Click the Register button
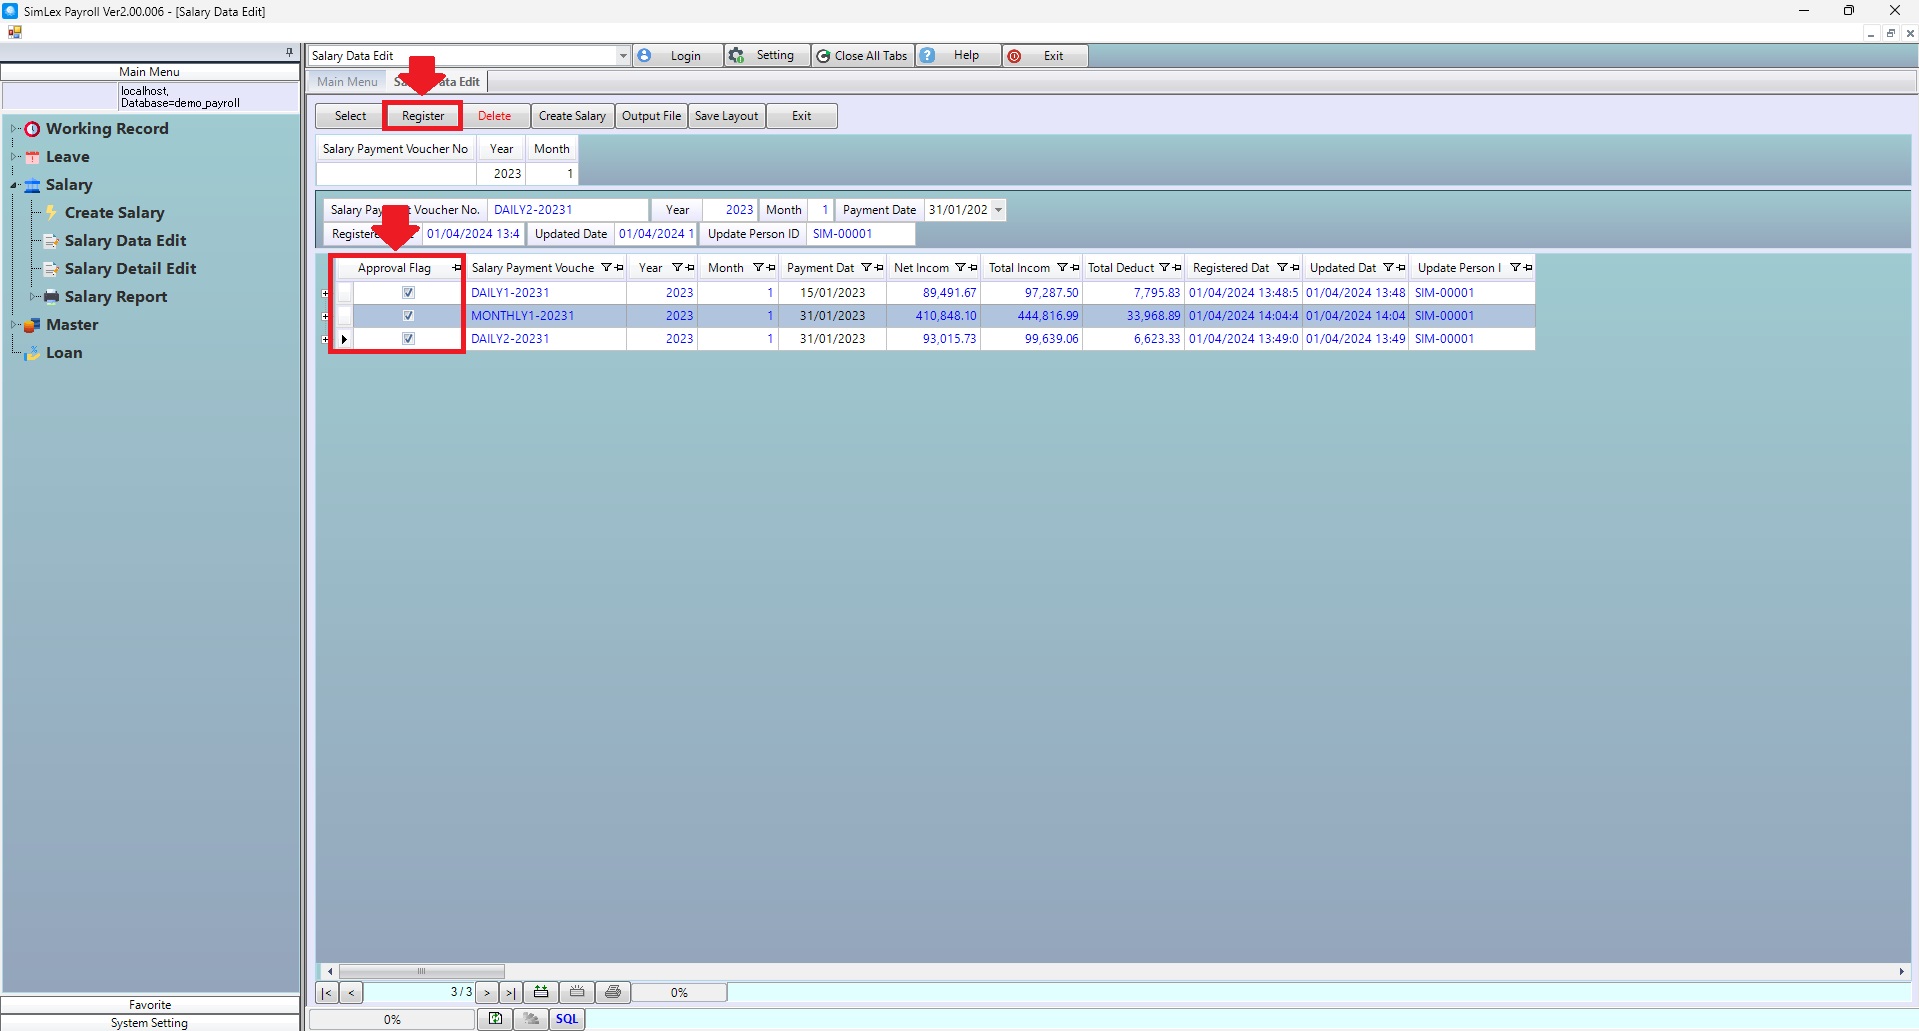The width and height of the screenshot is (1919, 1031). tap(423, 116)
